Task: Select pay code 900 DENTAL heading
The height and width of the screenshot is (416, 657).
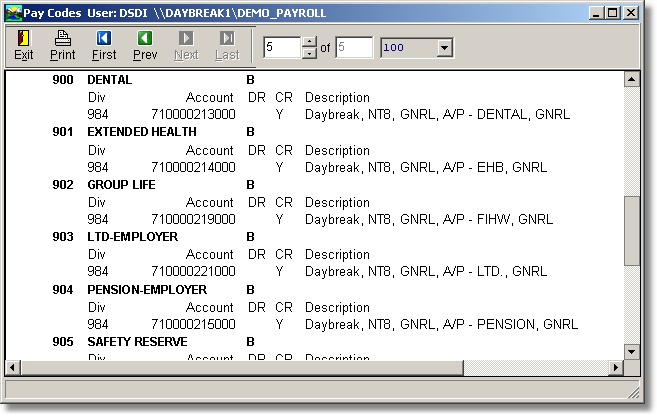Action: click(x=109, y=80)
